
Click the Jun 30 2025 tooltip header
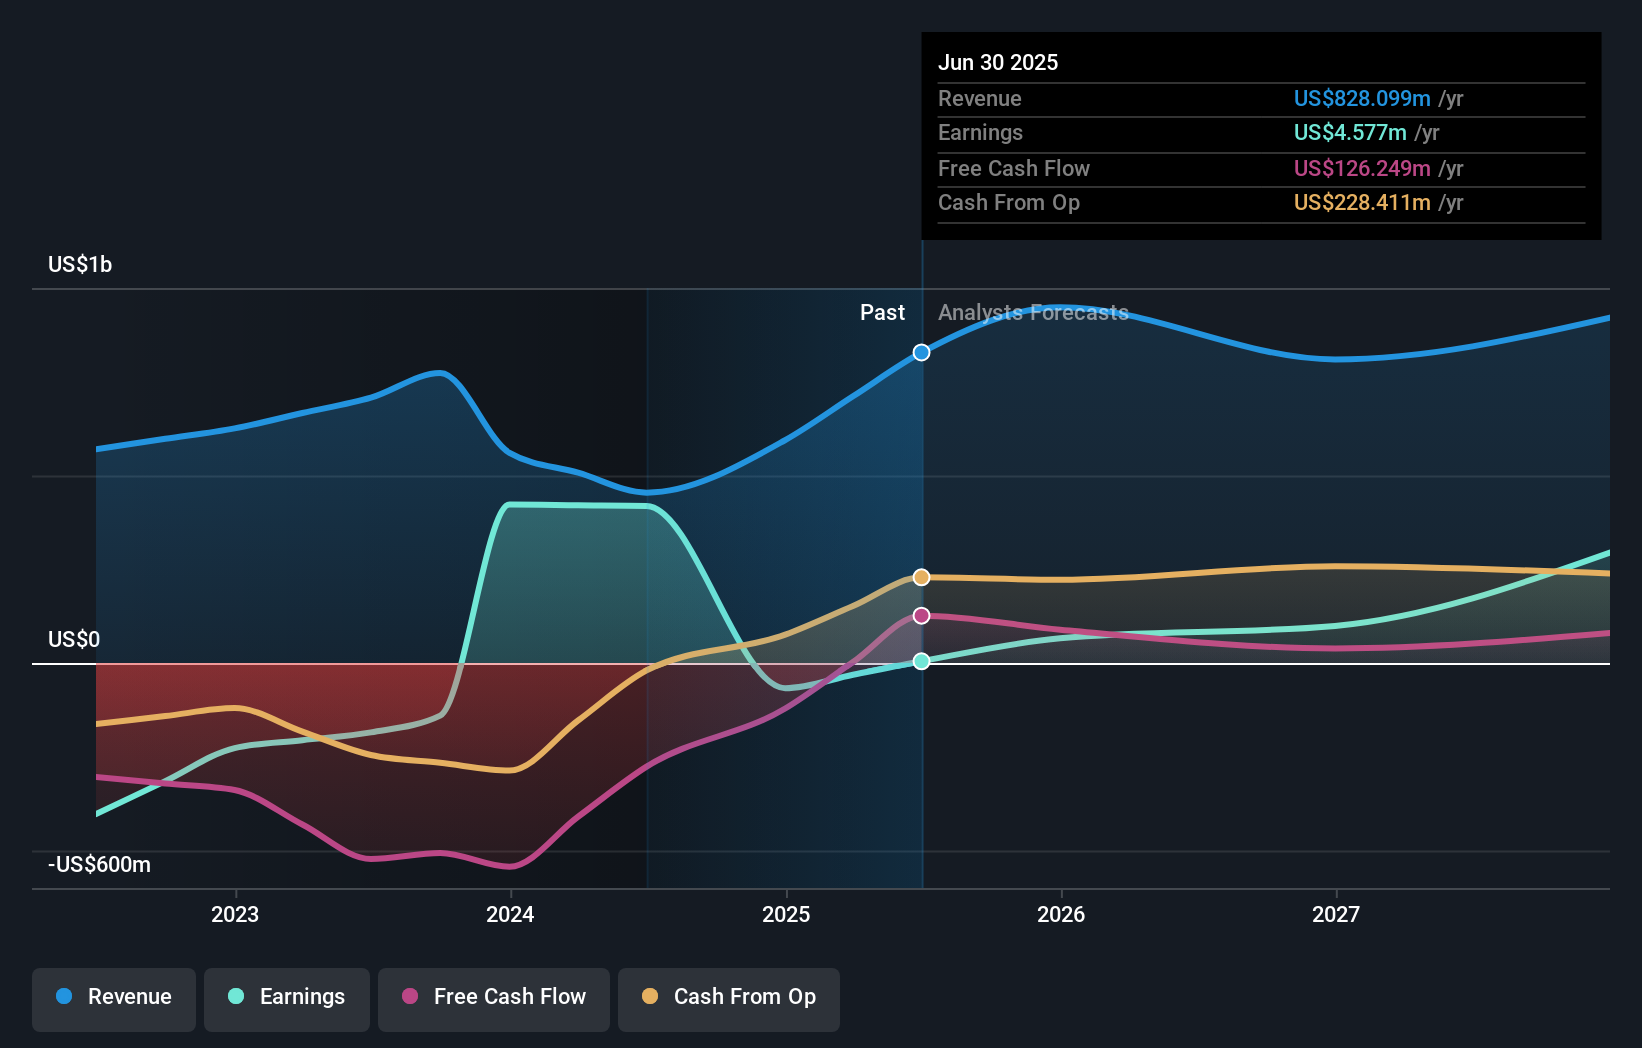998,62
